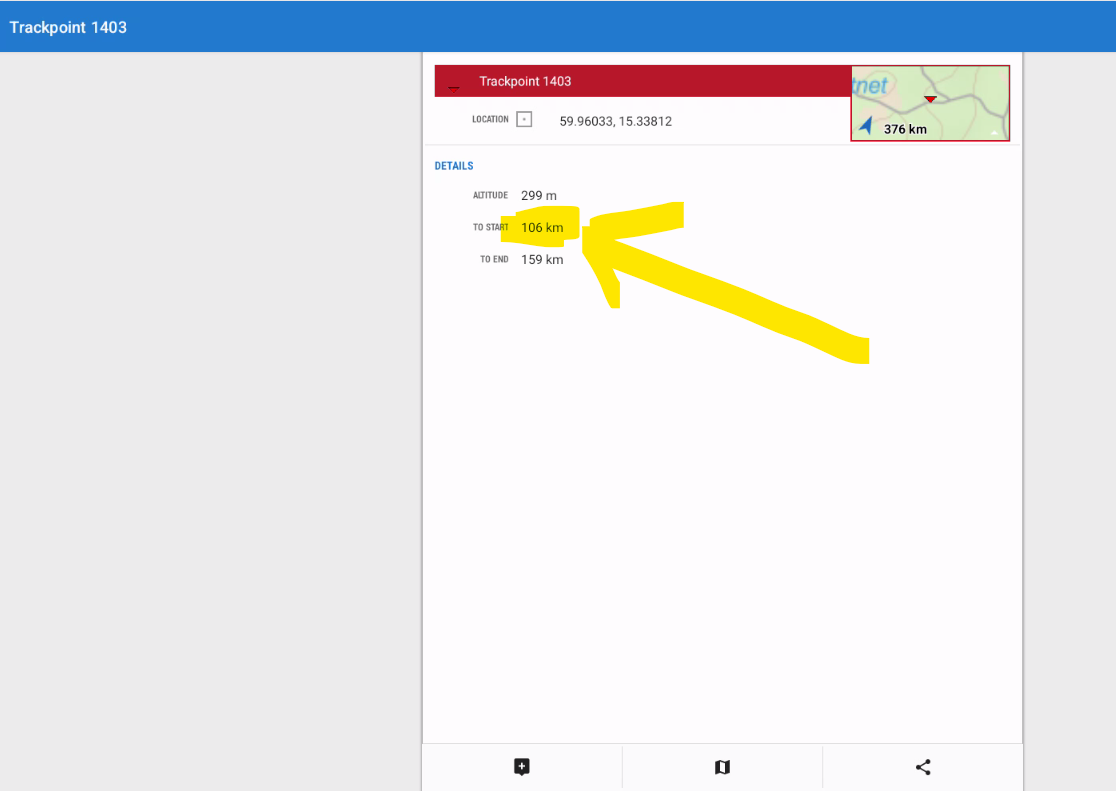Viewport: 1116px width, 791px height.
Task: Open the map view icon in bottom bar
Action: coord(722,767)
